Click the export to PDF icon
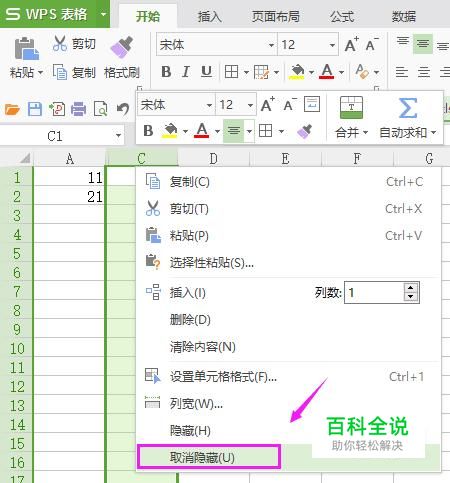Screen dimensions: 450x483 coord(57,109)
